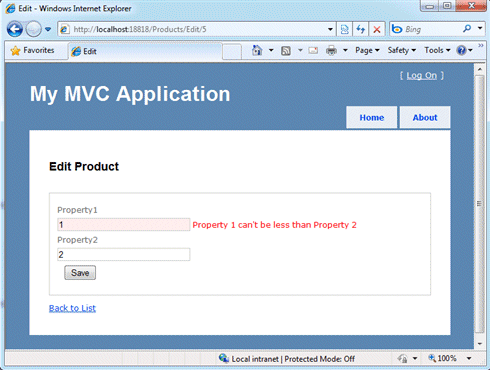Expand the zoom level 100% dropdown
This screenshot has width=490, height=370.
(469, 358)
